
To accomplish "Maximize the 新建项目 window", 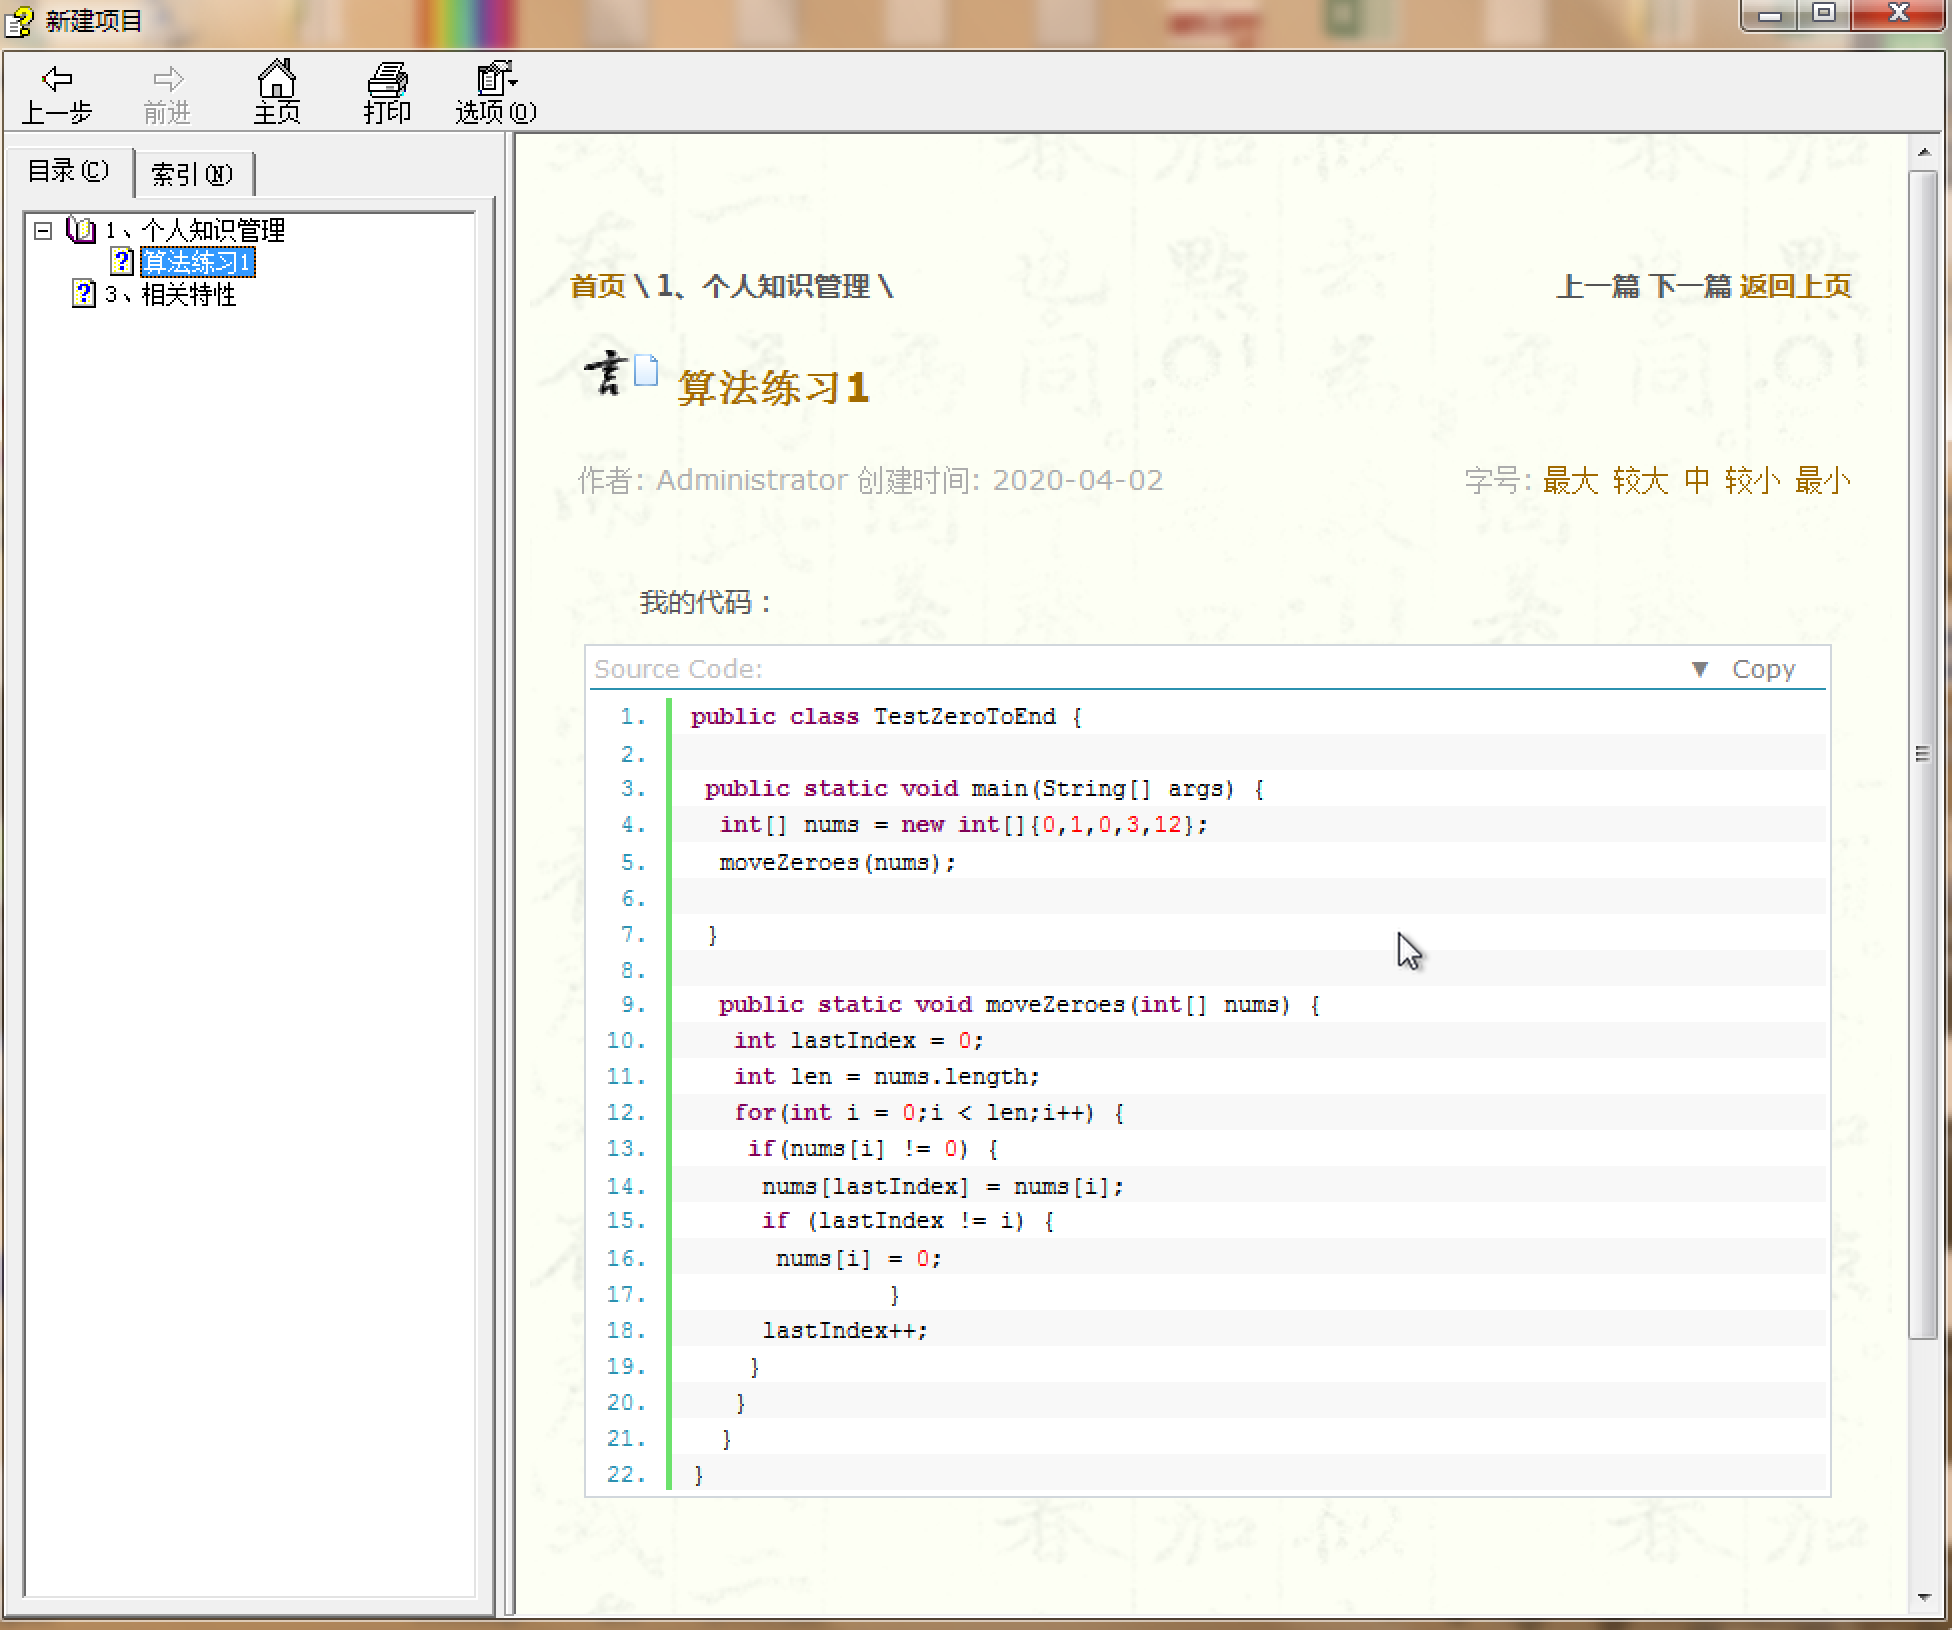I will (x=1824, y=14).
